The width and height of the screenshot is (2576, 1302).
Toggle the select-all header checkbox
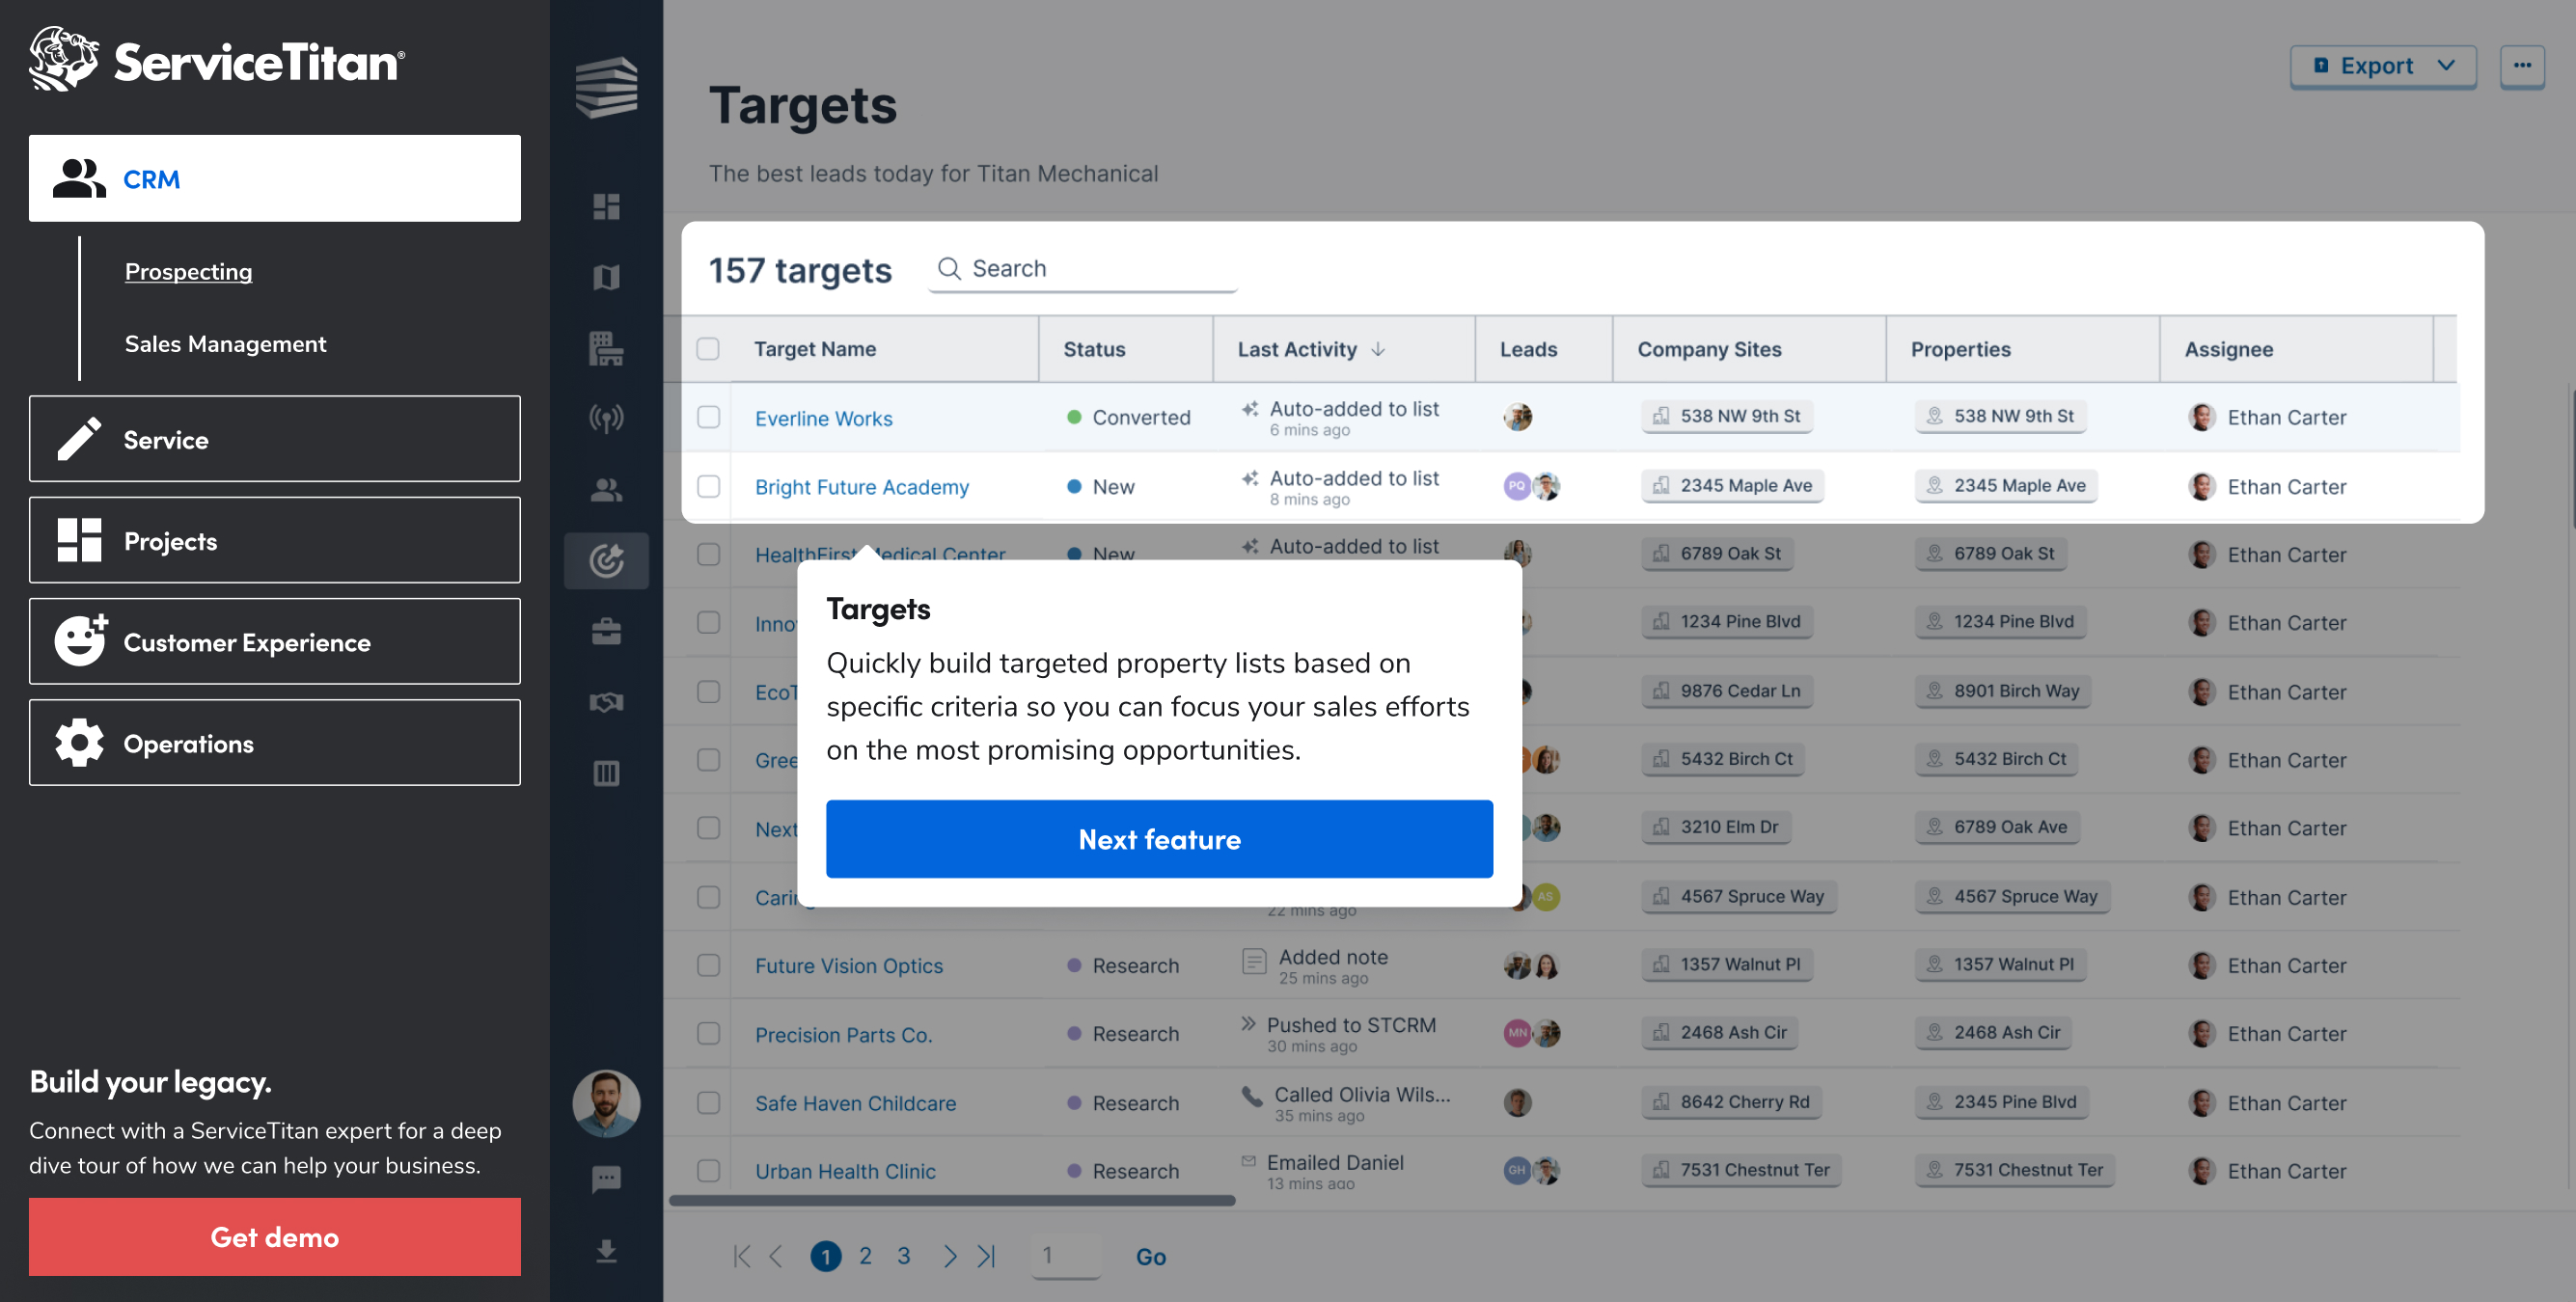[x=708, y=349]
